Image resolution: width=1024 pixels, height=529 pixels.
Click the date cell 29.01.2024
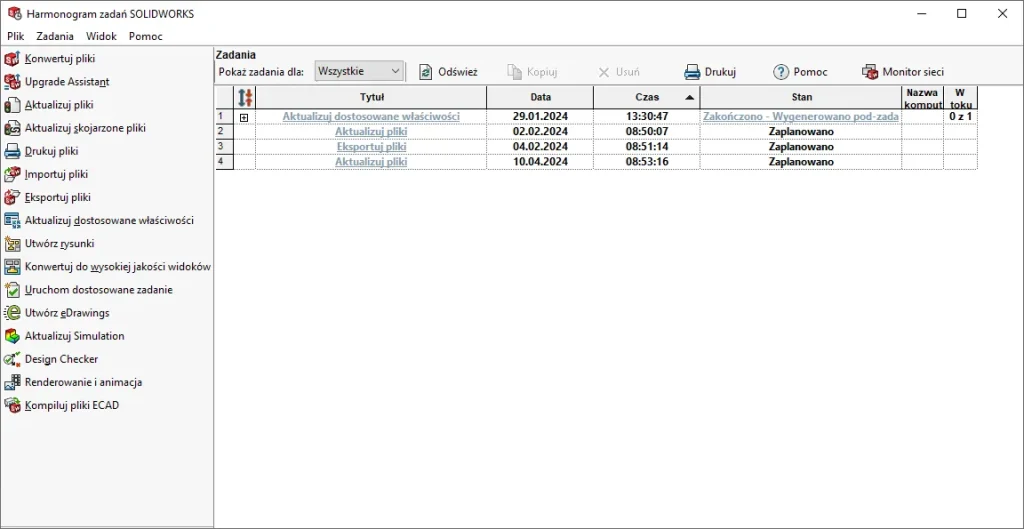[540, 116]
